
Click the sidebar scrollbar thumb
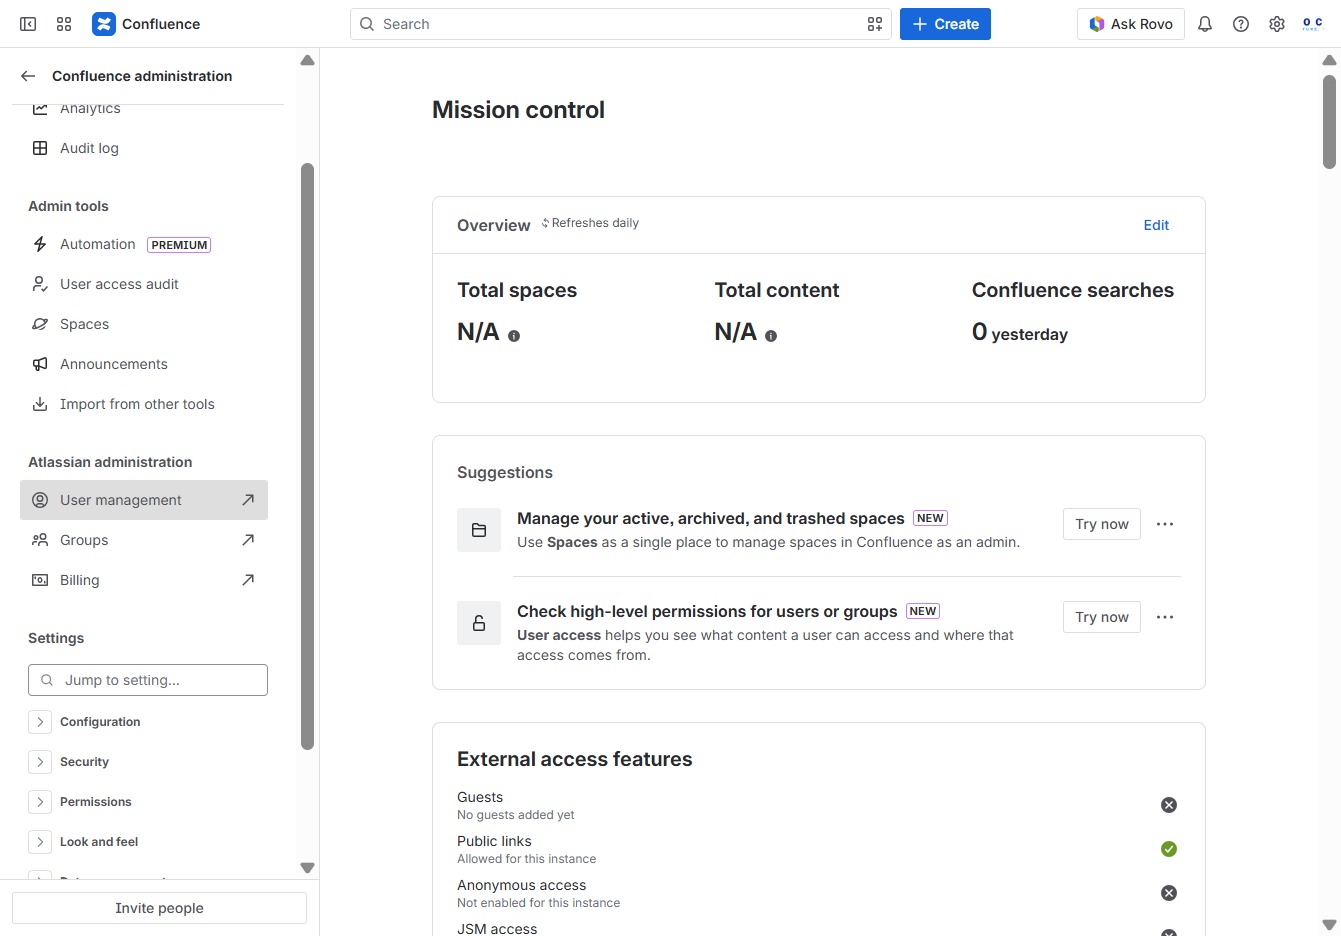(x=307, y=456)
